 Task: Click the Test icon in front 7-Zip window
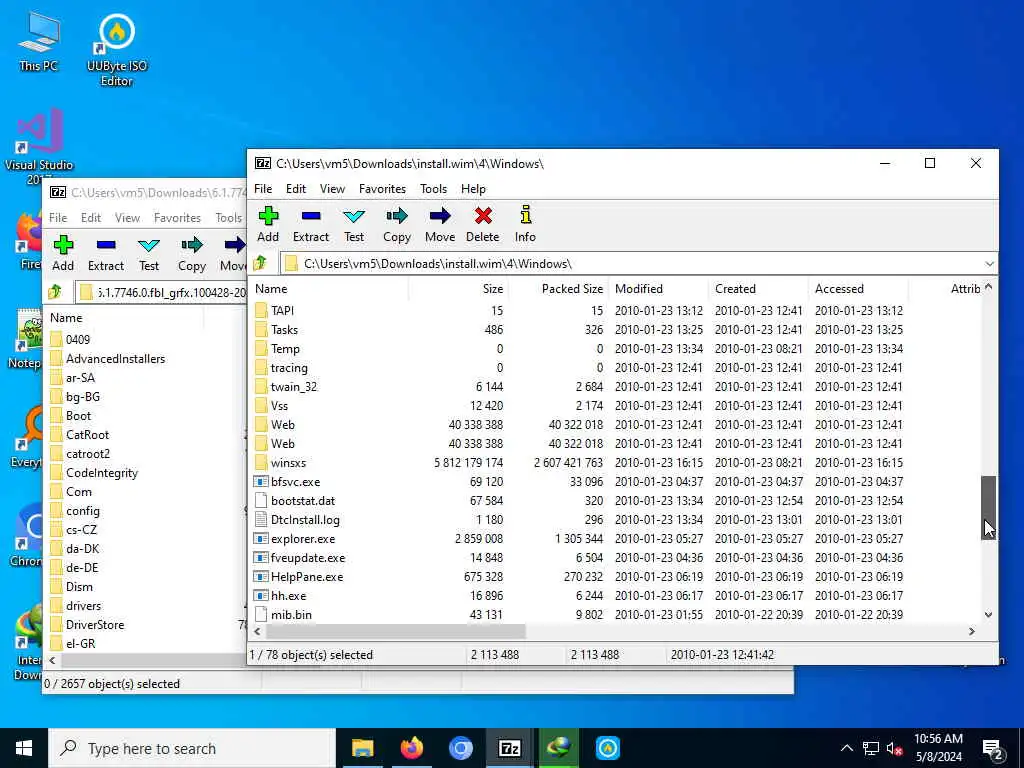354,216
